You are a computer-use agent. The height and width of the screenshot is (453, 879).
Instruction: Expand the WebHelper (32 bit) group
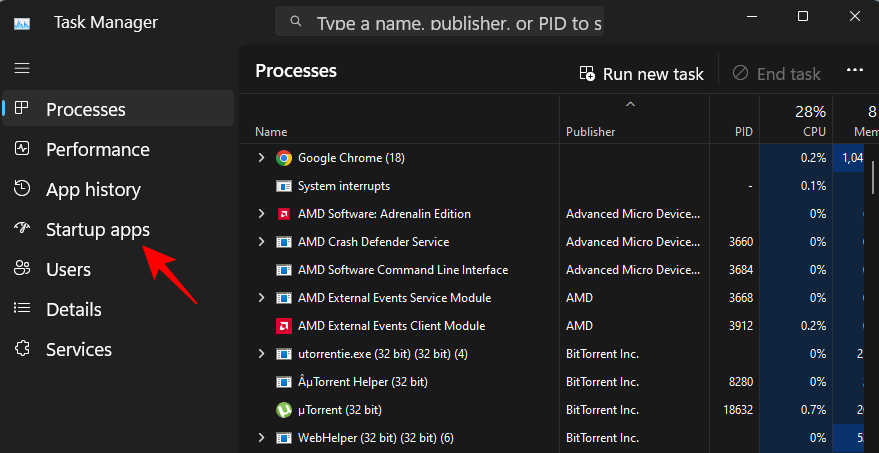262,438
